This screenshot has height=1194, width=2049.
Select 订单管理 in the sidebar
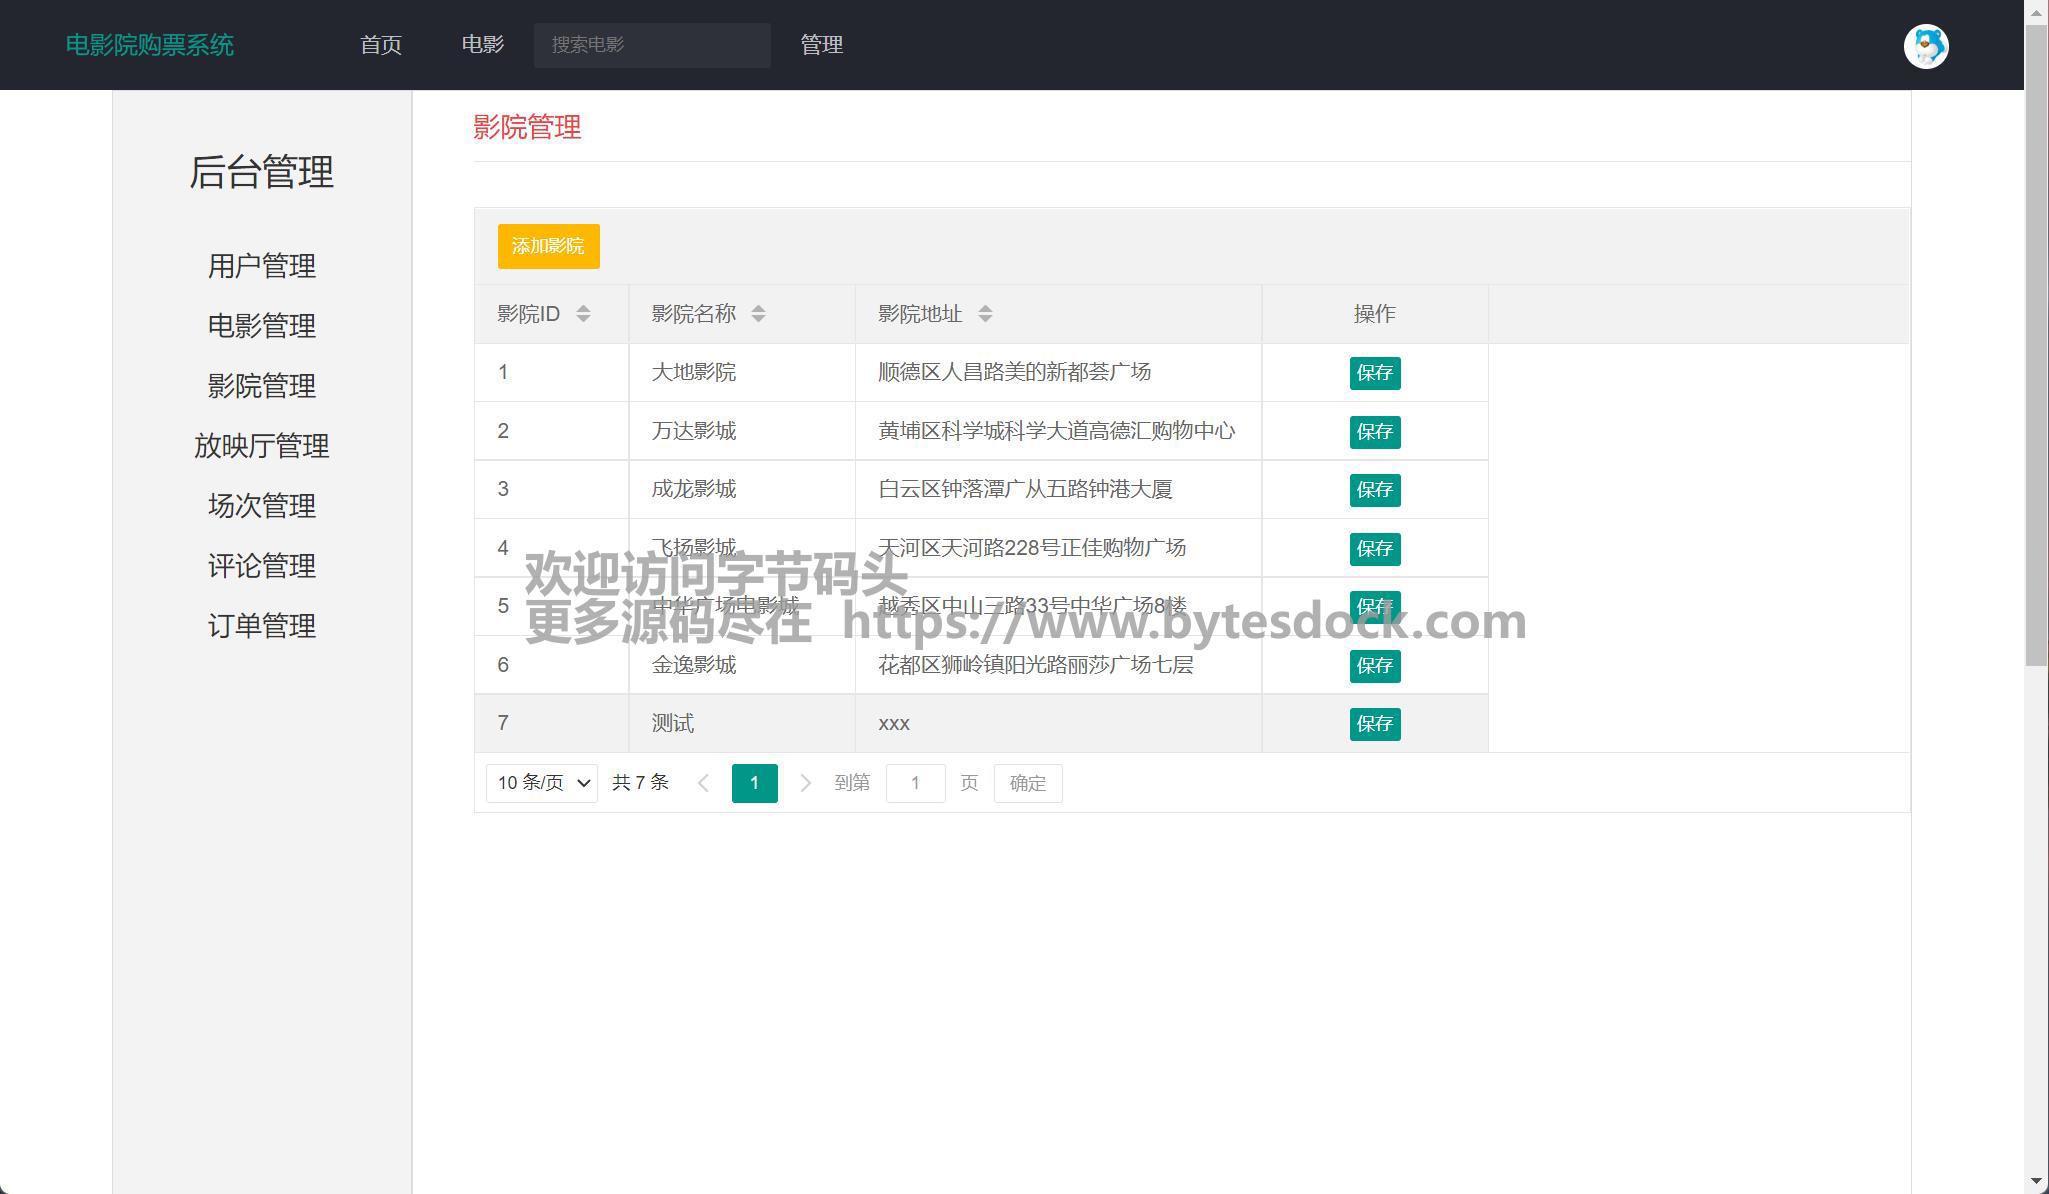[x=261, y=626]
